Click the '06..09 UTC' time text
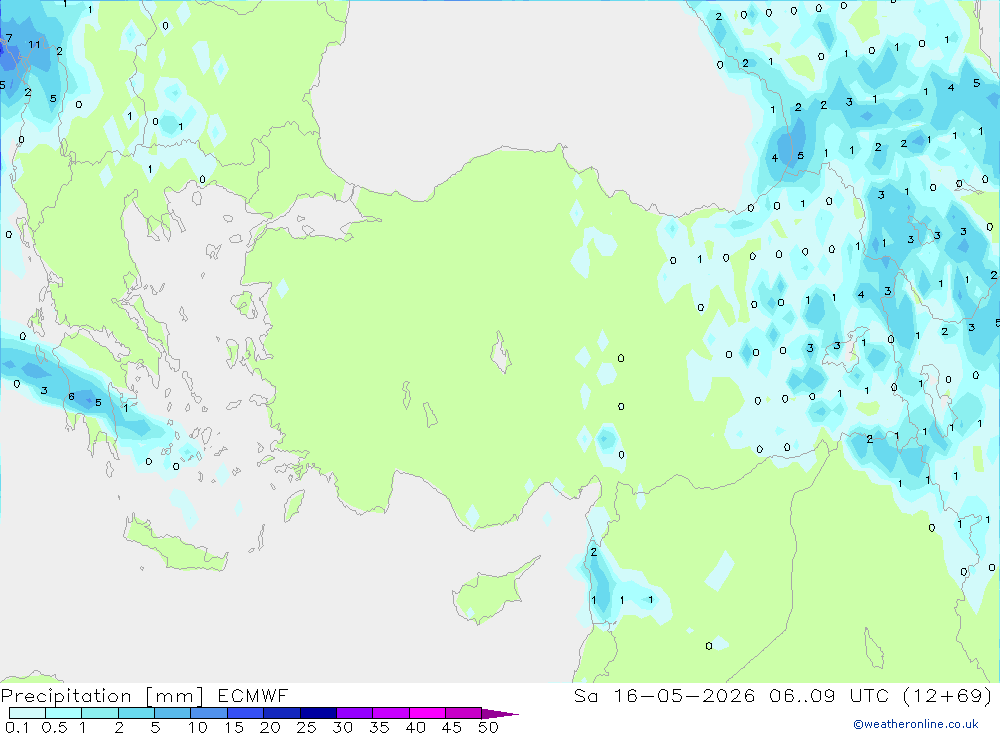Screen dimensions: 1000x733 (829, 695)
